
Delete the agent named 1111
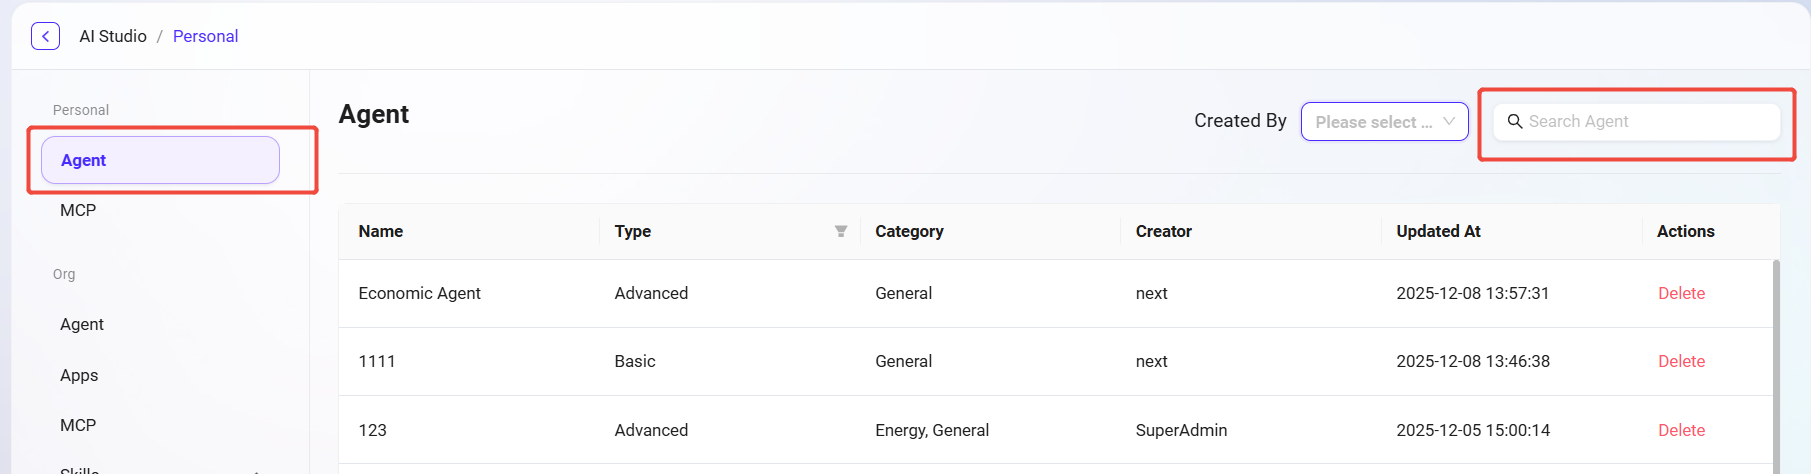coord(1681,361)
